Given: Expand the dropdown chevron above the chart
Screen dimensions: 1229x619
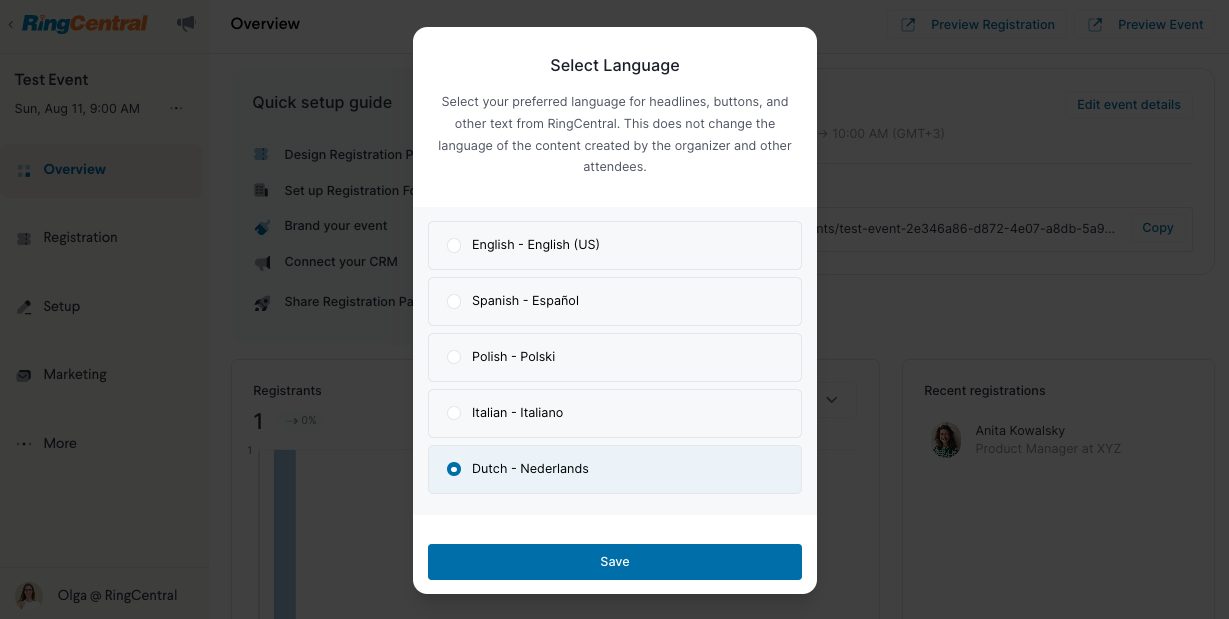Looking at the screenshot, I should pos(831,400).
